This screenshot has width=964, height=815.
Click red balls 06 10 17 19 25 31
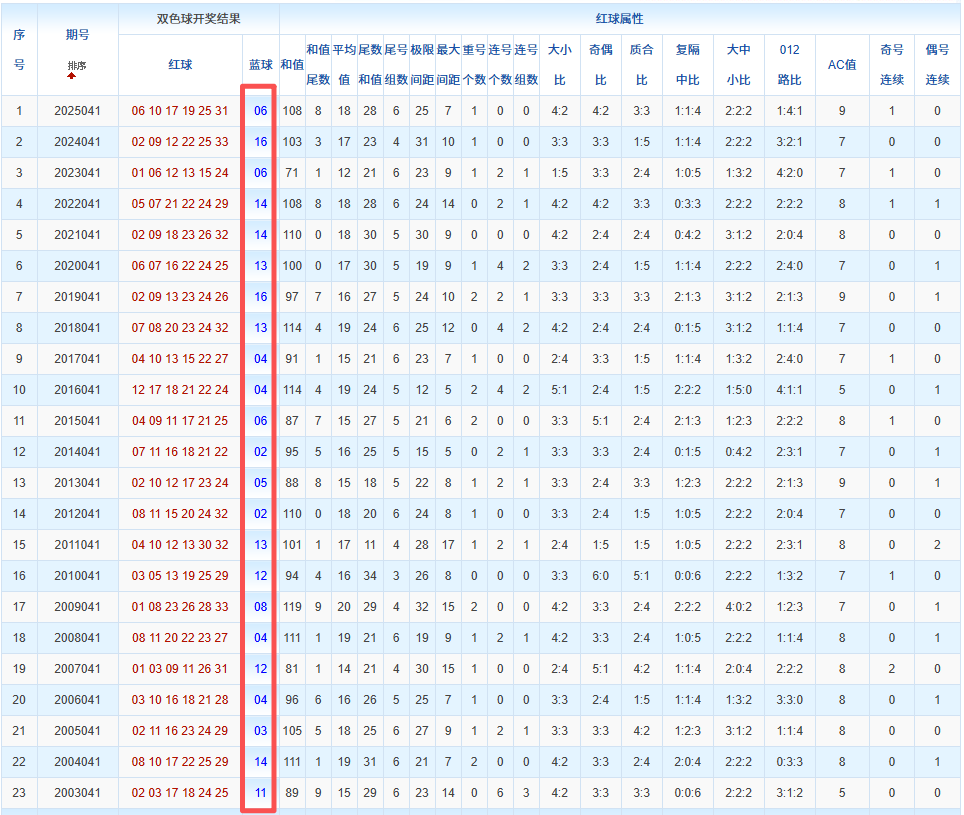[180, 111]
